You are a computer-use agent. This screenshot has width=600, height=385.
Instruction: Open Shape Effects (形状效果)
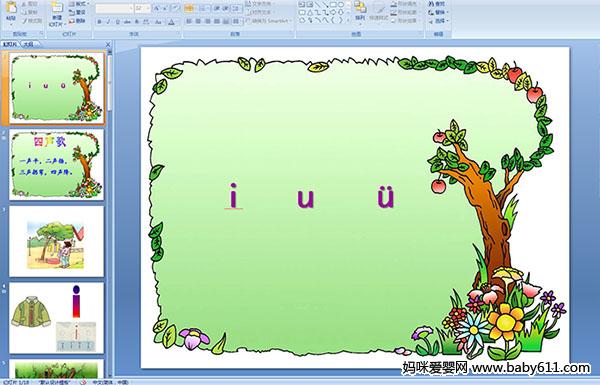click(405, 21)
